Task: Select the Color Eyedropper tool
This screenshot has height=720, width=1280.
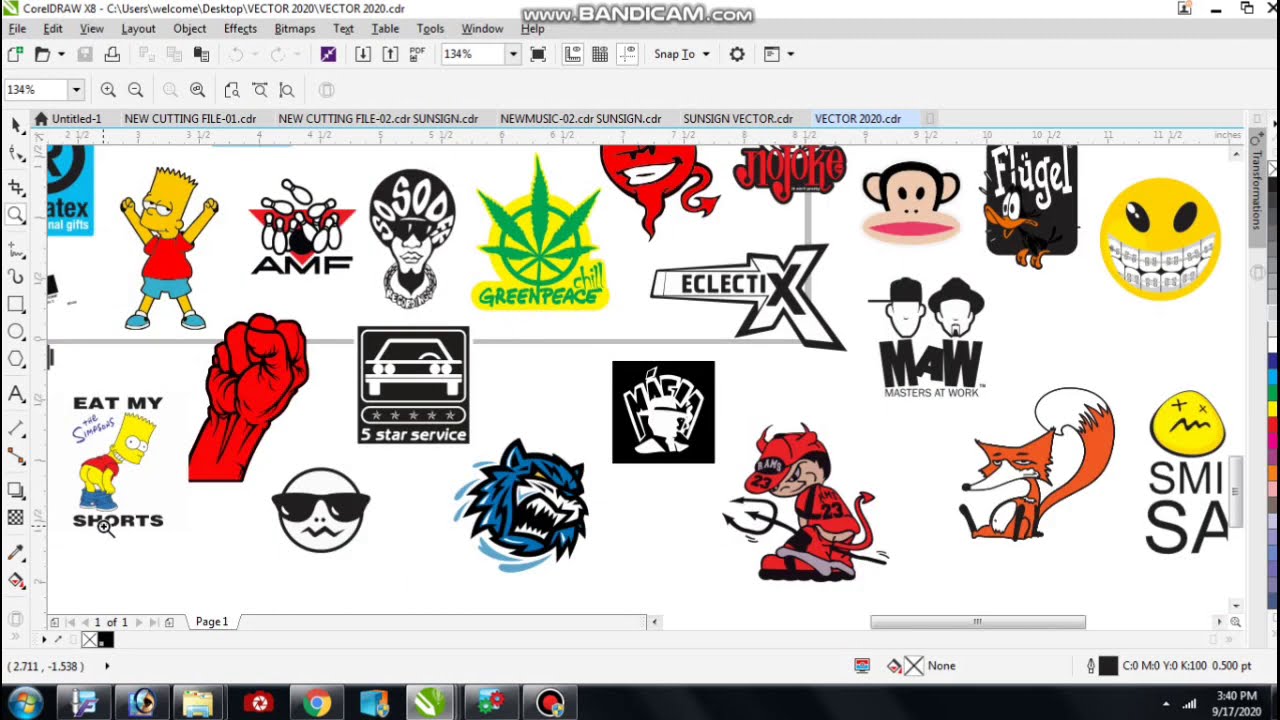Action: pos(16,552)
